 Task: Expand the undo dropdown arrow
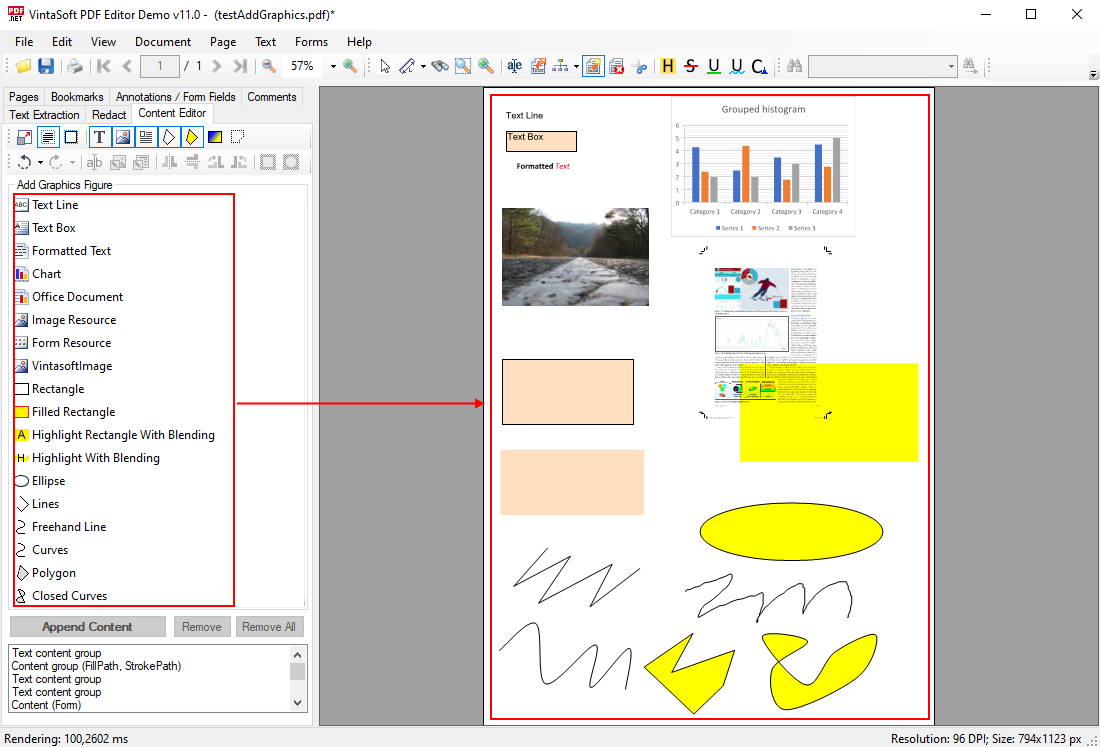40,162
